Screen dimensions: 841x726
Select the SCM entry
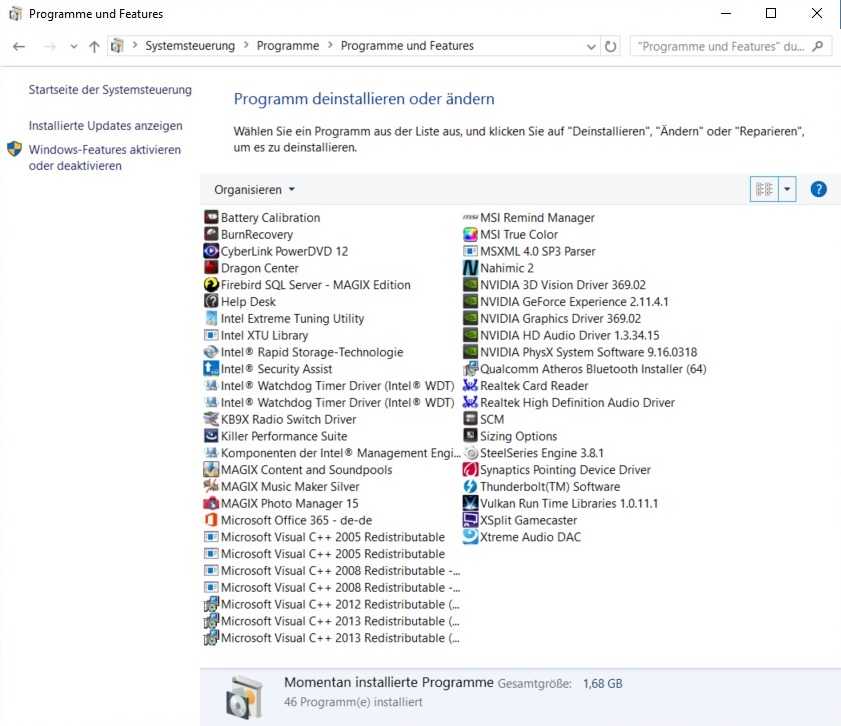(x=492, y=419)
